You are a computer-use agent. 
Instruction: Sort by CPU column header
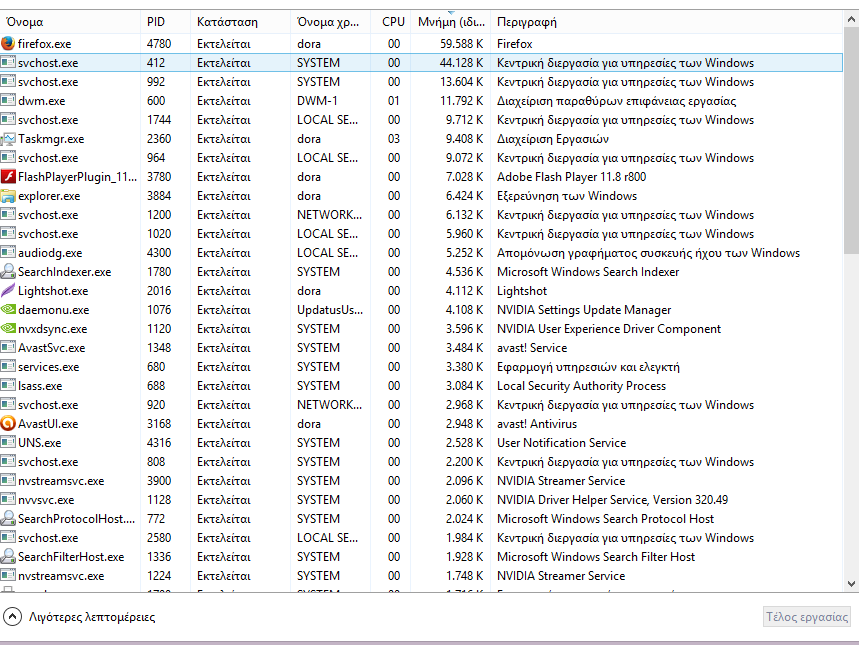(x=391, y=22)
